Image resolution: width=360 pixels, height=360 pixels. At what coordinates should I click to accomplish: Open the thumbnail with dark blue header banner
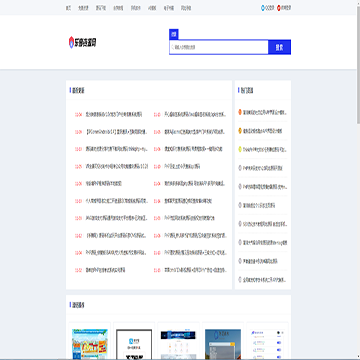(178, 345)
